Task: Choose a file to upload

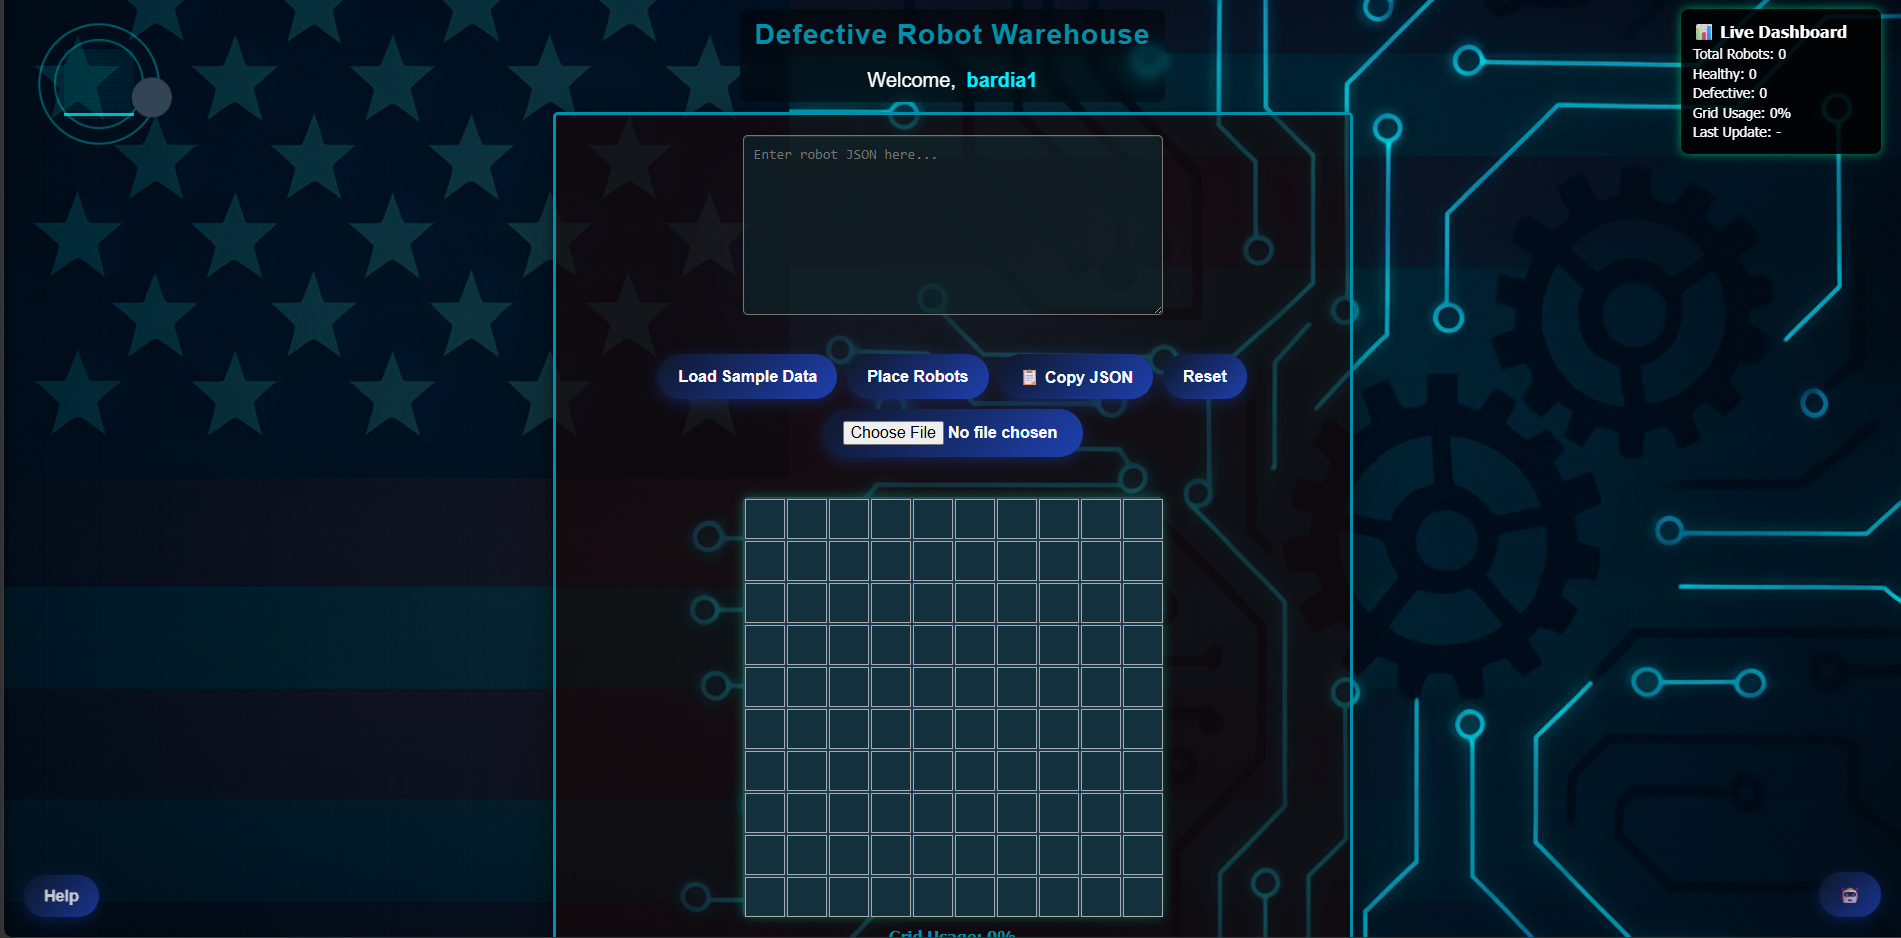Action: click(893, 432)
